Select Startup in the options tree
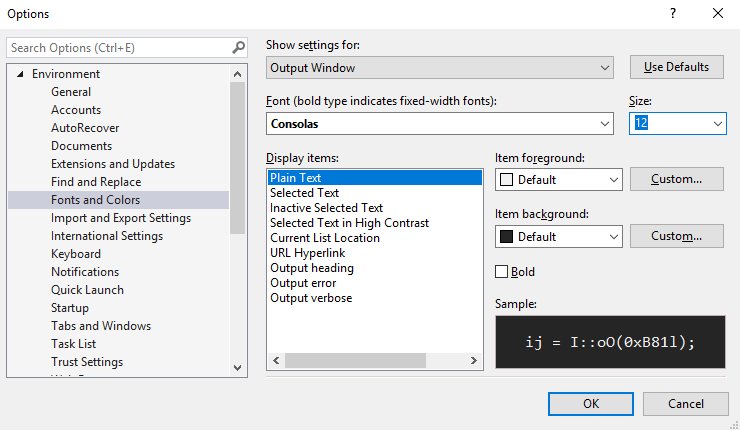 (70, 308)
